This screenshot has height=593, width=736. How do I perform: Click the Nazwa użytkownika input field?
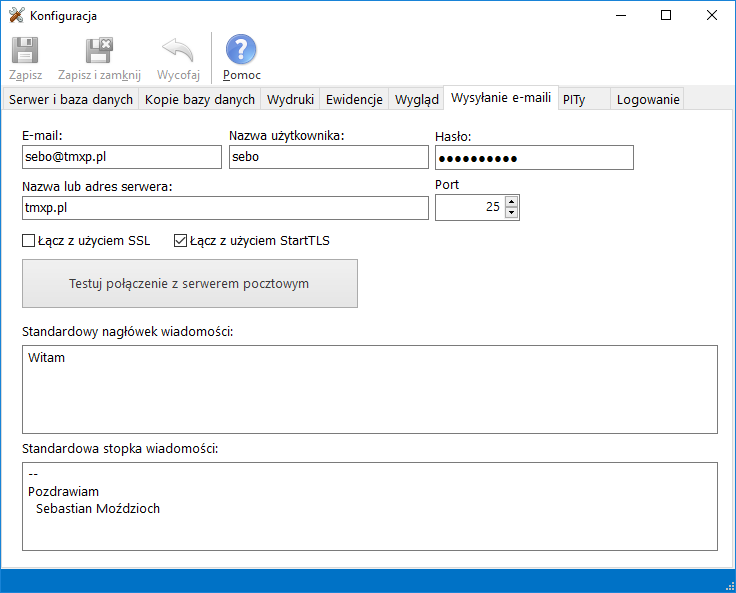(x=329, y=157)
